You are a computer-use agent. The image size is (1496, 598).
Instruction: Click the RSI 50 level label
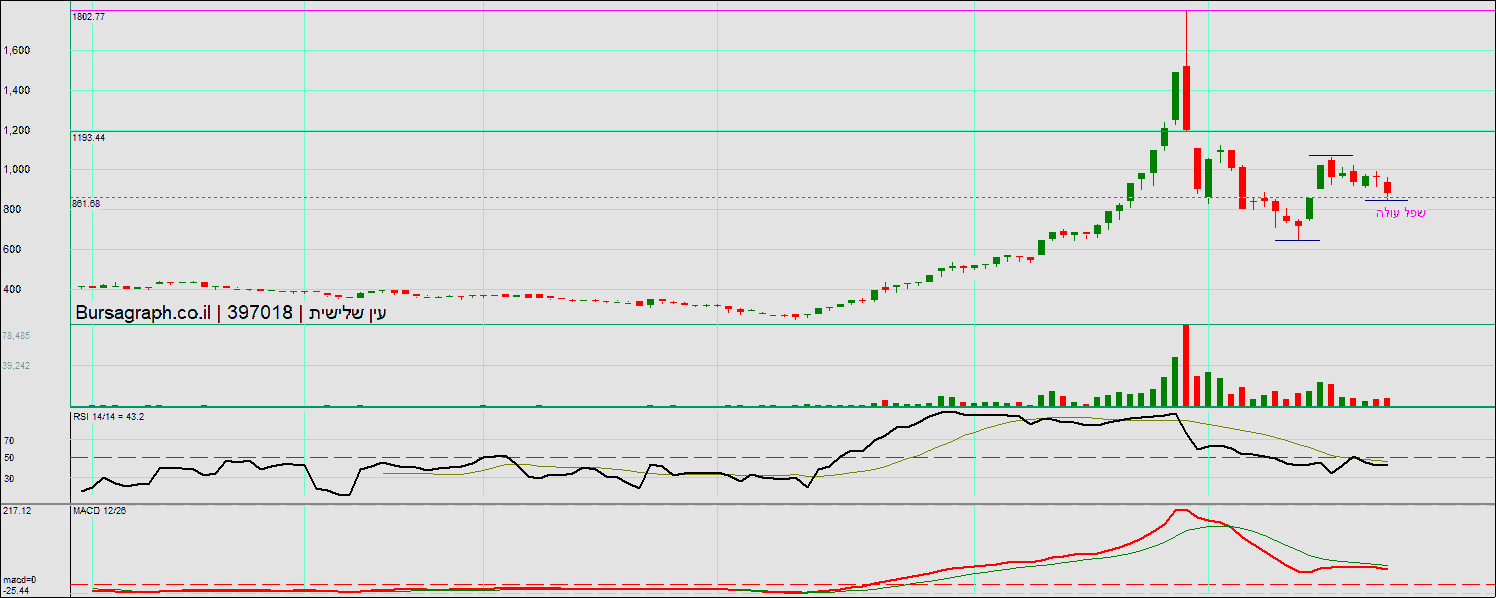pos(8,458)
